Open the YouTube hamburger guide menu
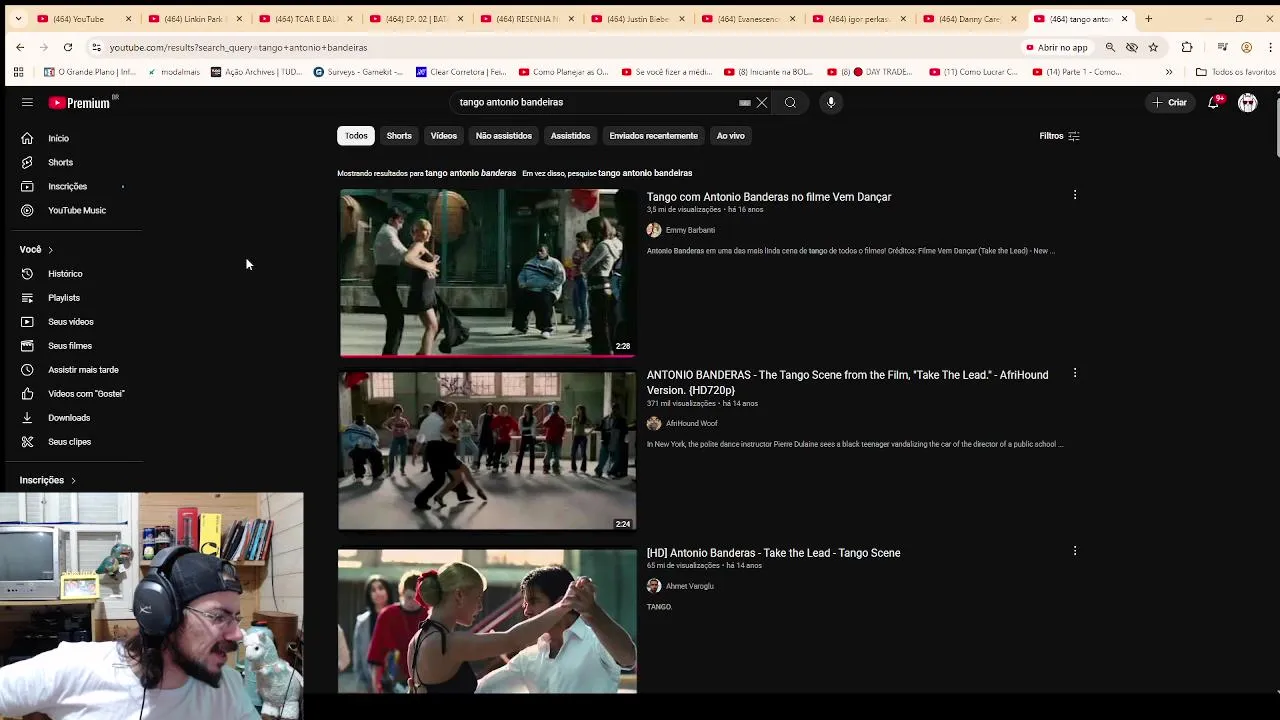This screenshot has width=1280, height=720. coord(27,102)
